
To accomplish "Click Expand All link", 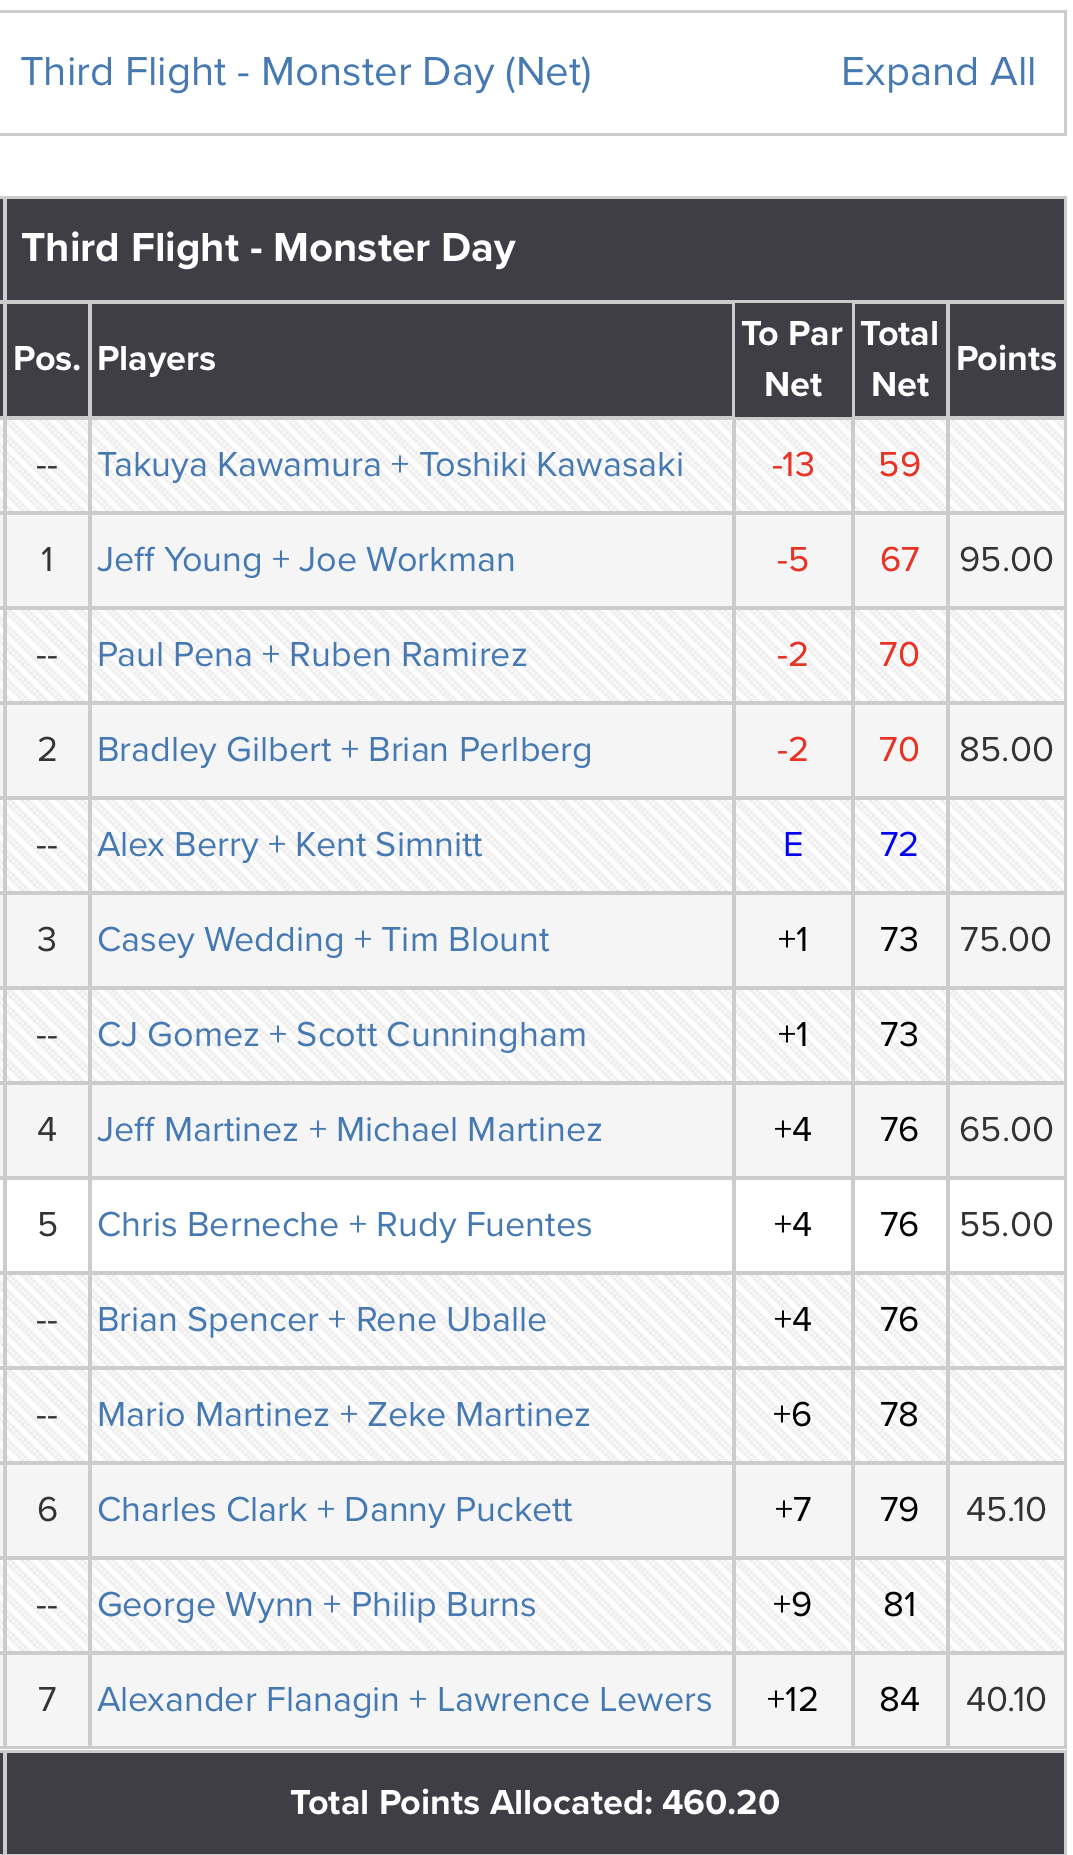I will coord(938,72).
